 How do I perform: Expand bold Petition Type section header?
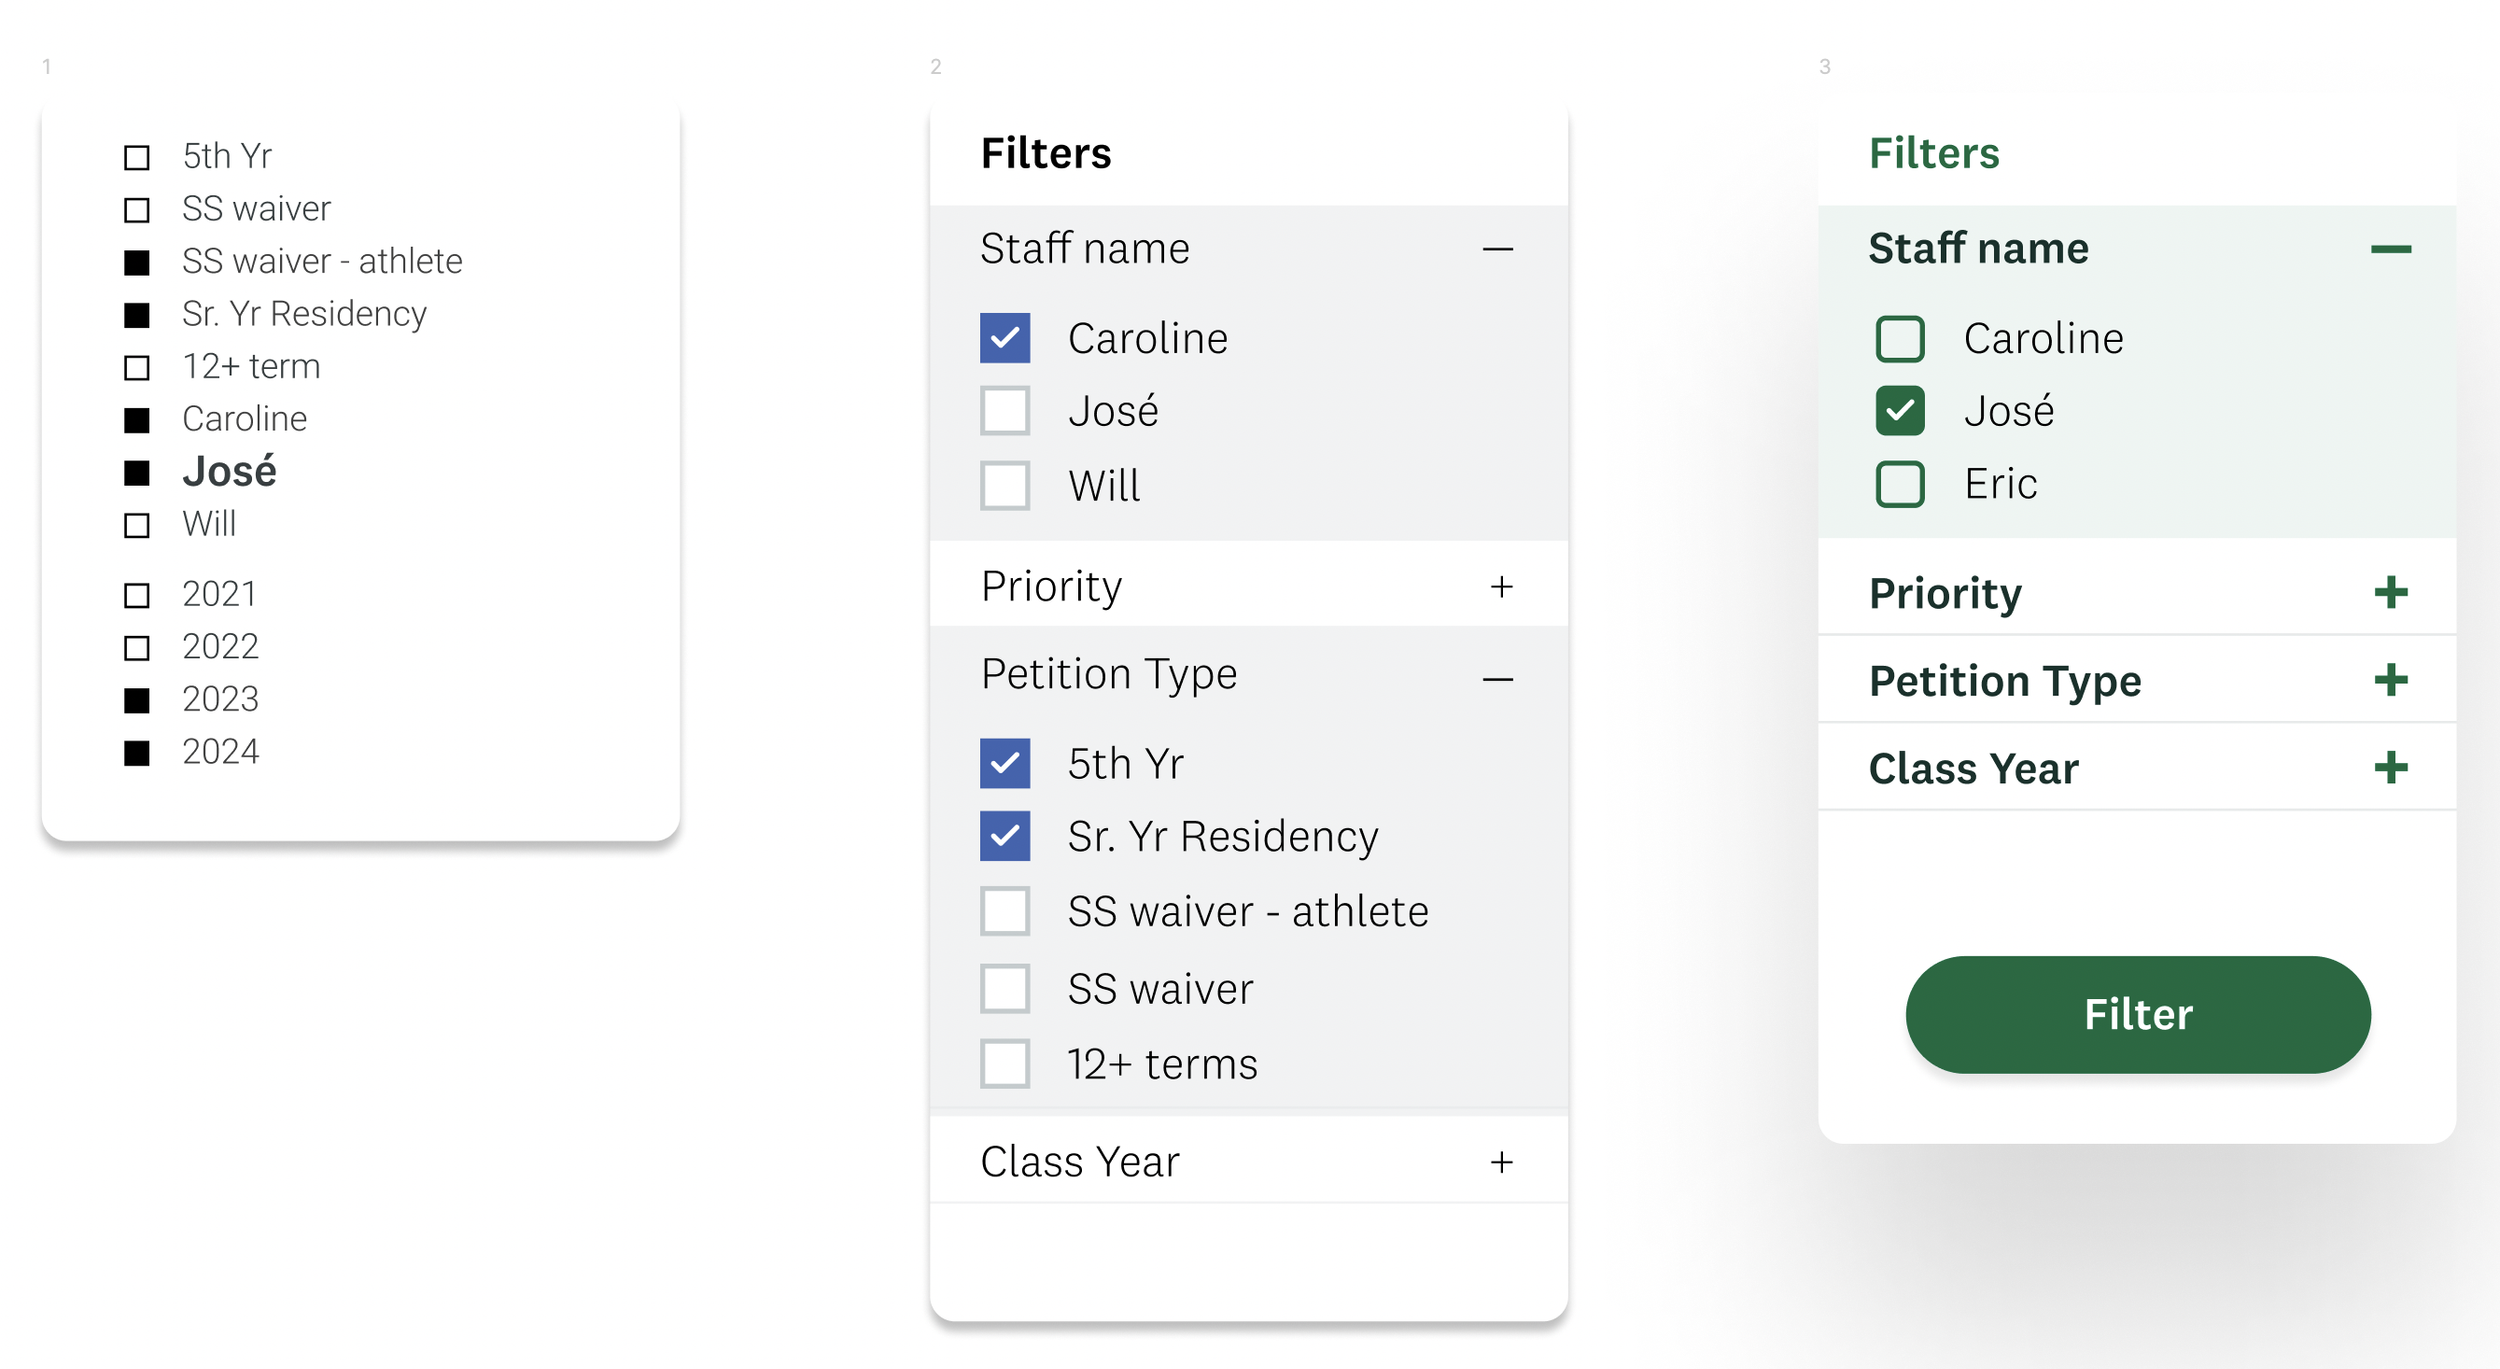click(2004, 681)
